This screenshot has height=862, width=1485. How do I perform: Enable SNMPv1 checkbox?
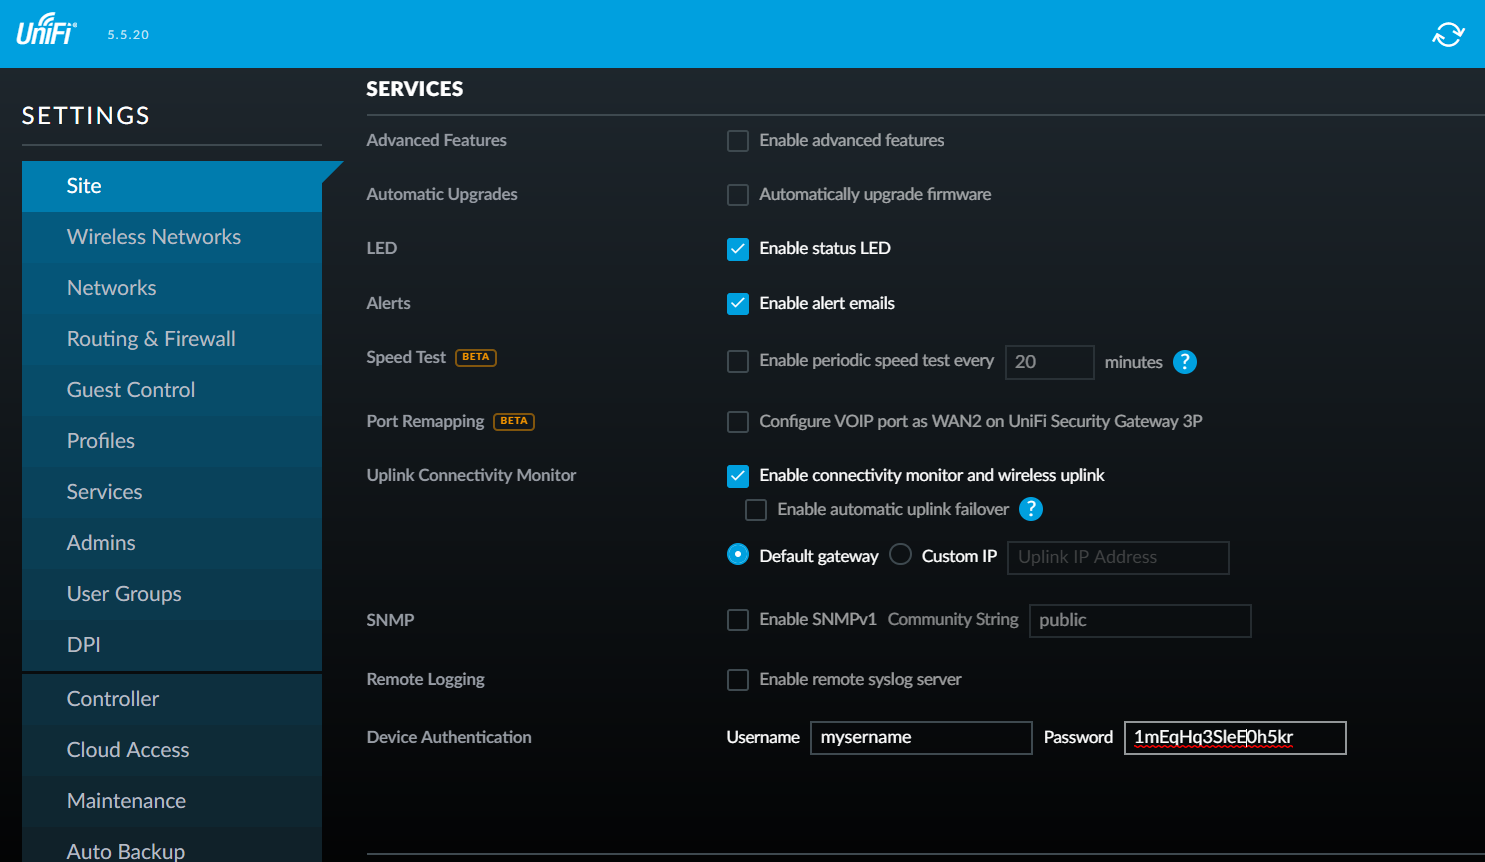pos(738,620)
